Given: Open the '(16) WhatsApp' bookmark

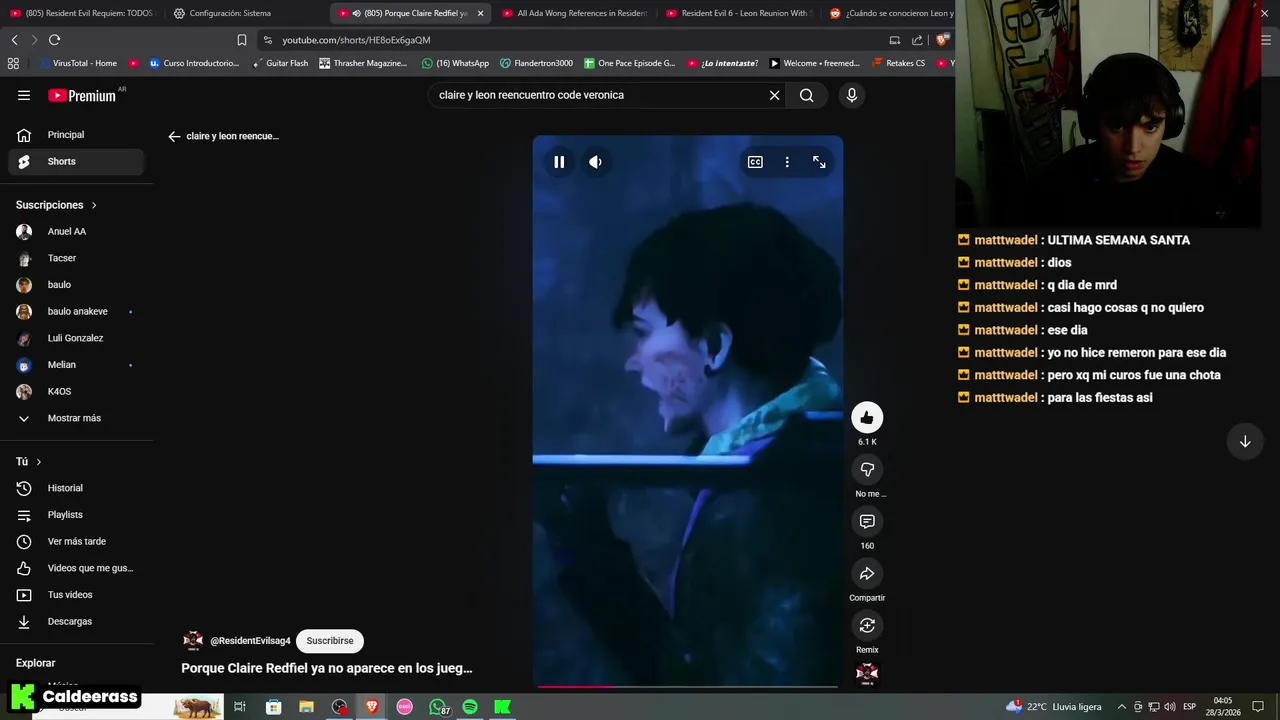Looking at the screenshot, I should pos(455,63).
